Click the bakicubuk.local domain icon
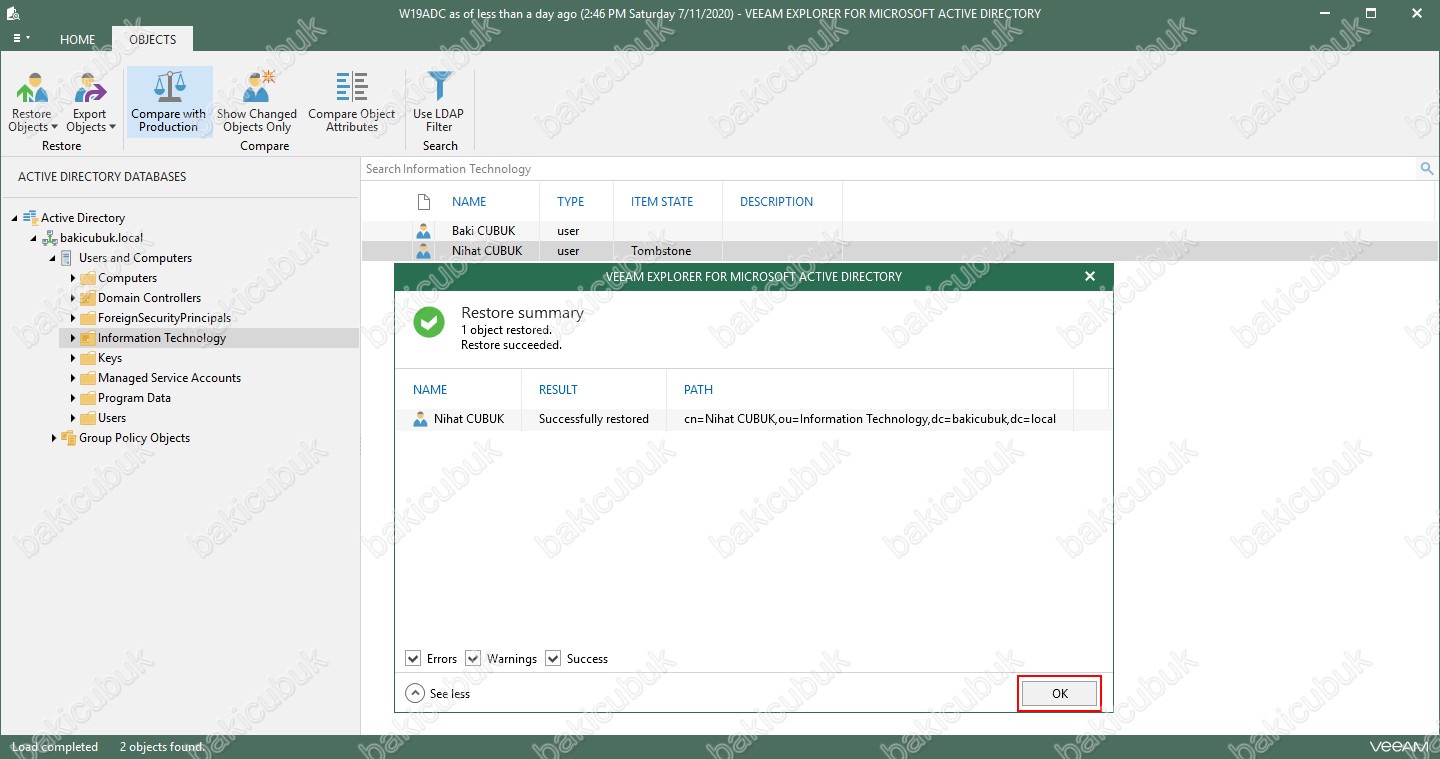 pos(49,237)
